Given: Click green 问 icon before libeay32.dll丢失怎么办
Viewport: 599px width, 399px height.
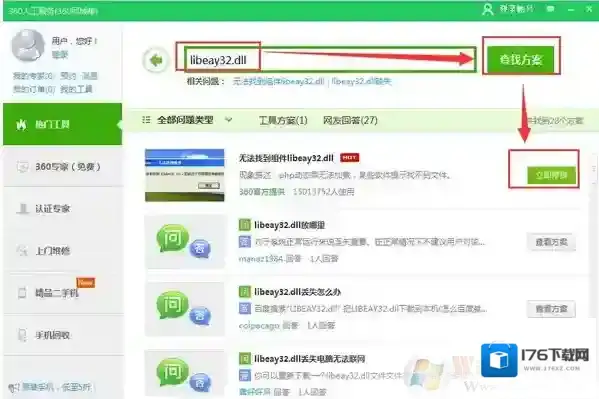Looking at the screenshot, I should (x=244, y=292).
